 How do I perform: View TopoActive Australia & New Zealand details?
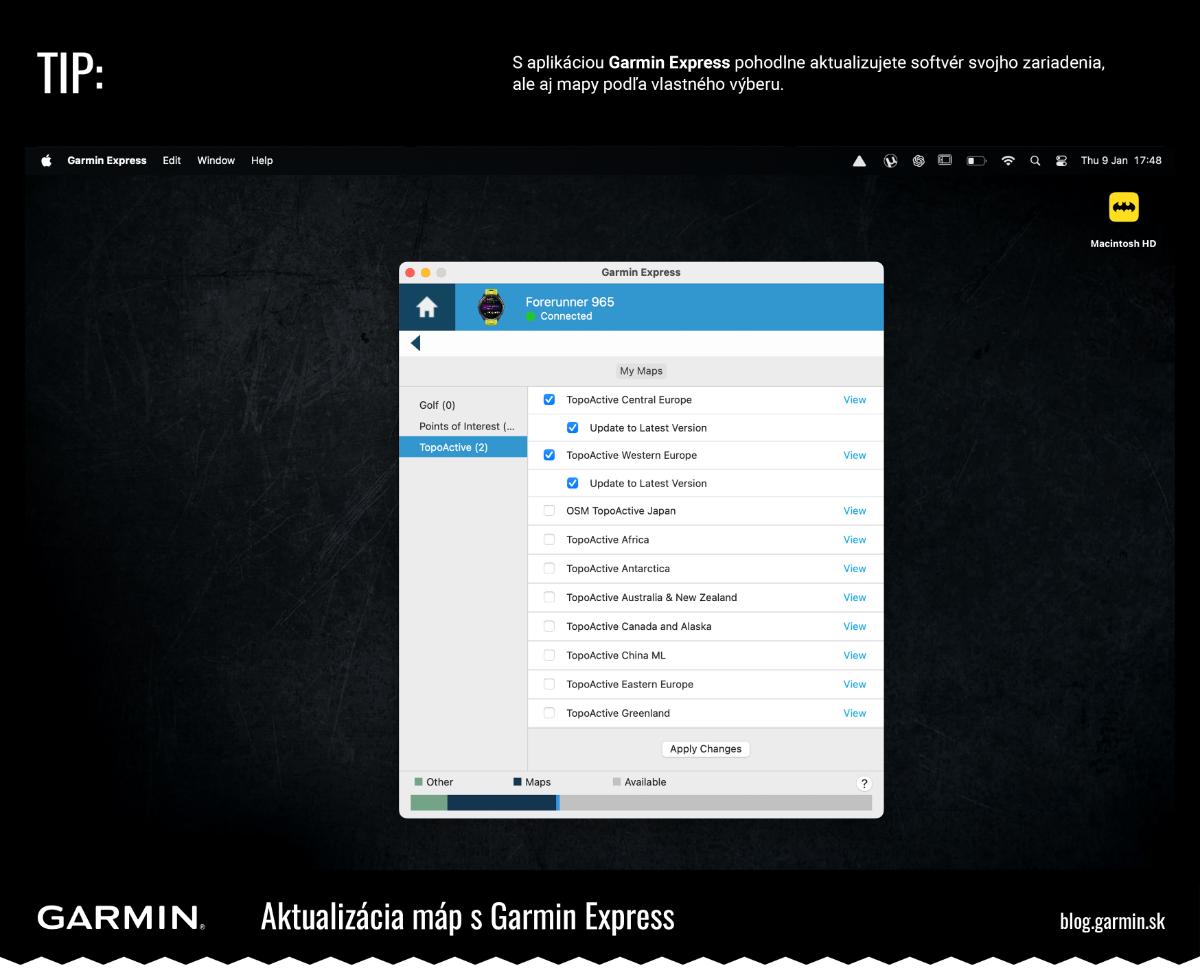click(x=855, y=598)
